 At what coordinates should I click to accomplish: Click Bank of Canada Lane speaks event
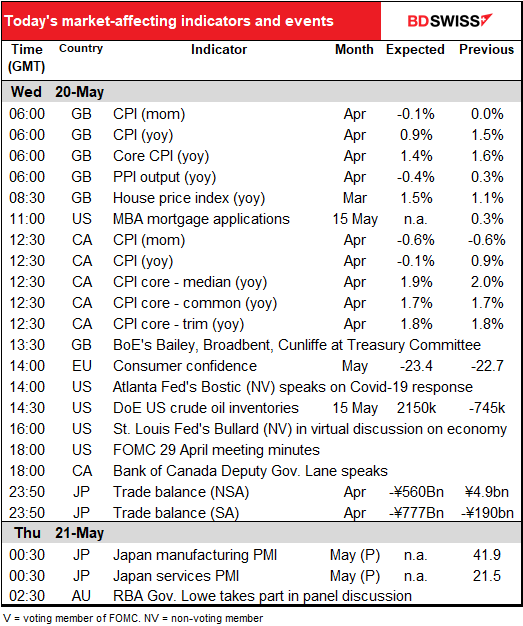tap(250, 471)
